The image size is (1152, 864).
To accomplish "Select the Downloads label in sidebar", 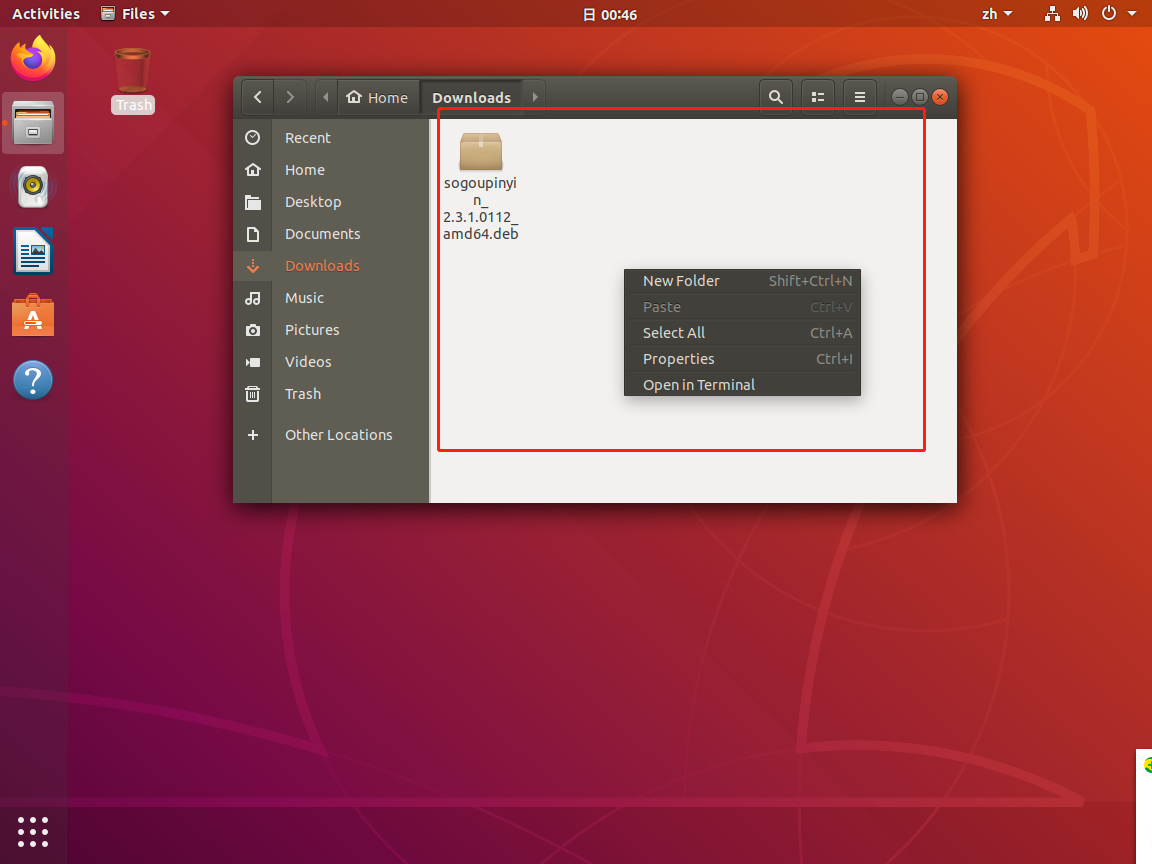I will pos(323,266).
